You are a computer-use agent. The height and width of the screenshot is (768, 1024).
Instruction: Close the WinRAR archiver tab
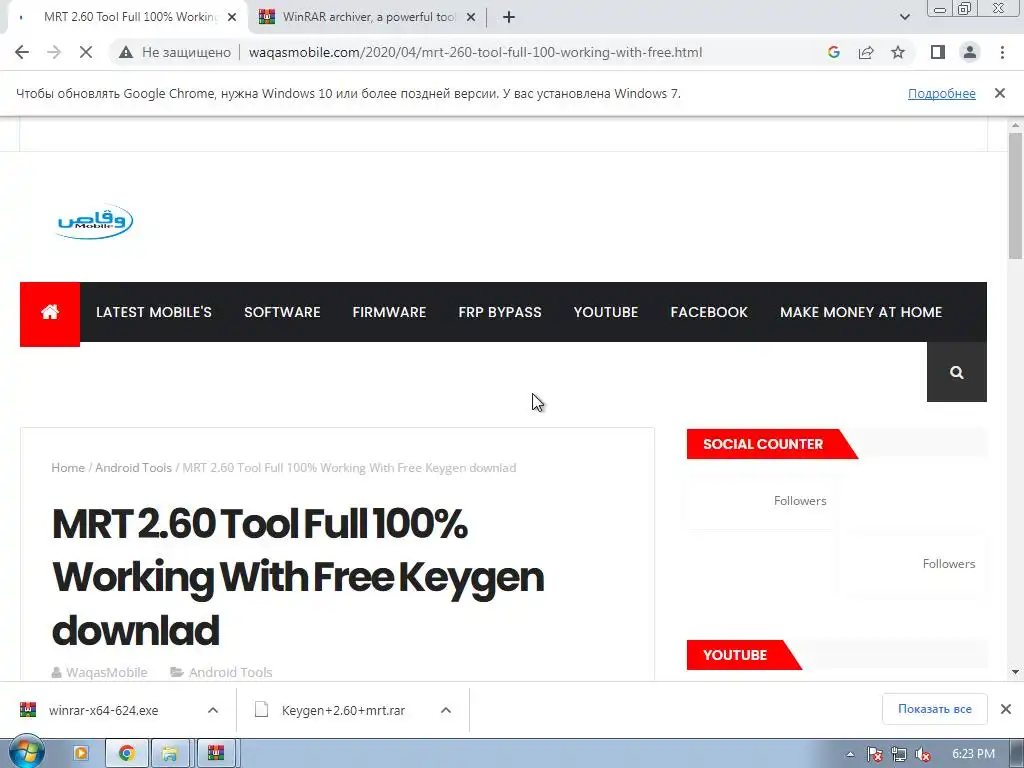tap(471, 17)
